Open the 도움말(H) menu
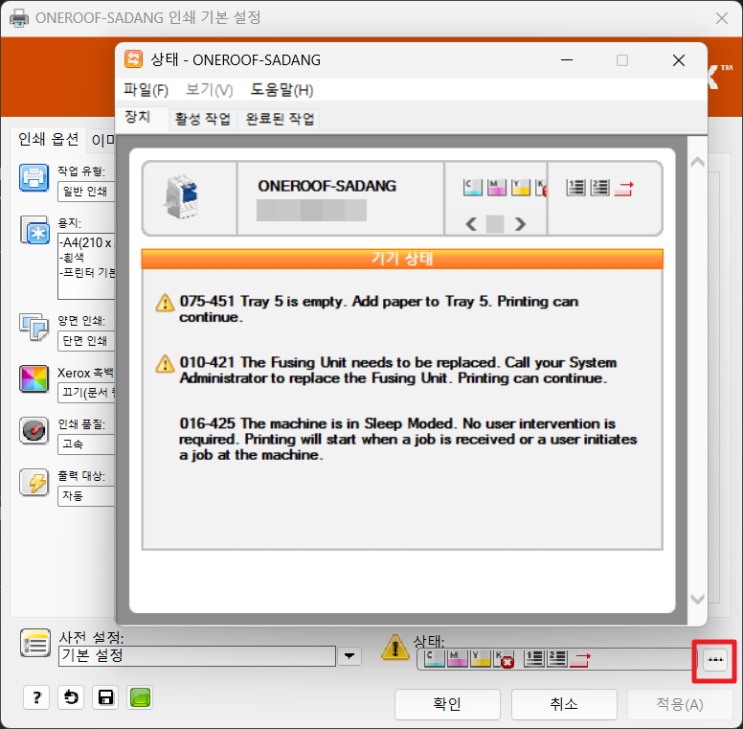743x729 pixels. (282, 90)
